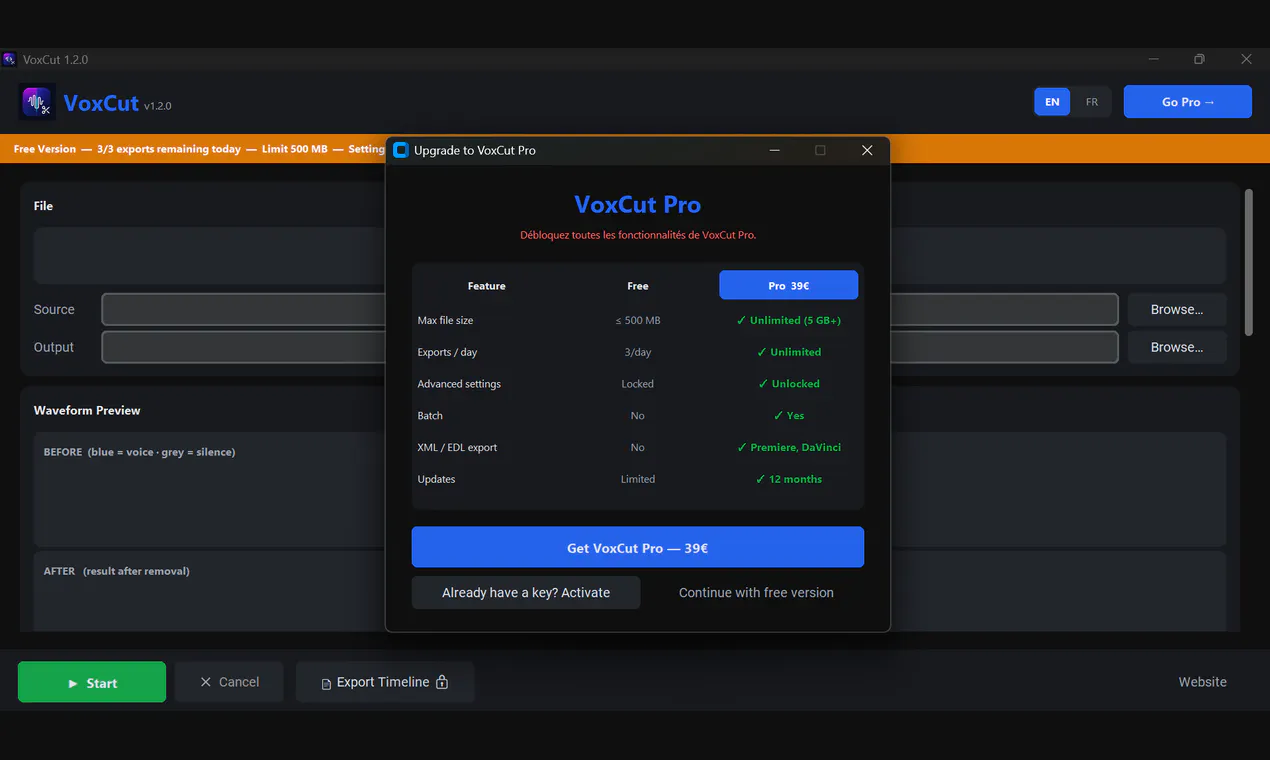Screen dimensions: 1270x760
Task: Click the 'Advanced settings' row label
Action: tap(459, 384)
